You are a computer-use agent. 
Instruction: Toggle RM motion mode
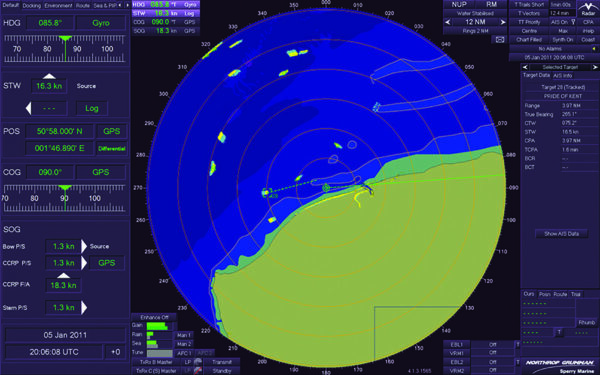(491, 4)
